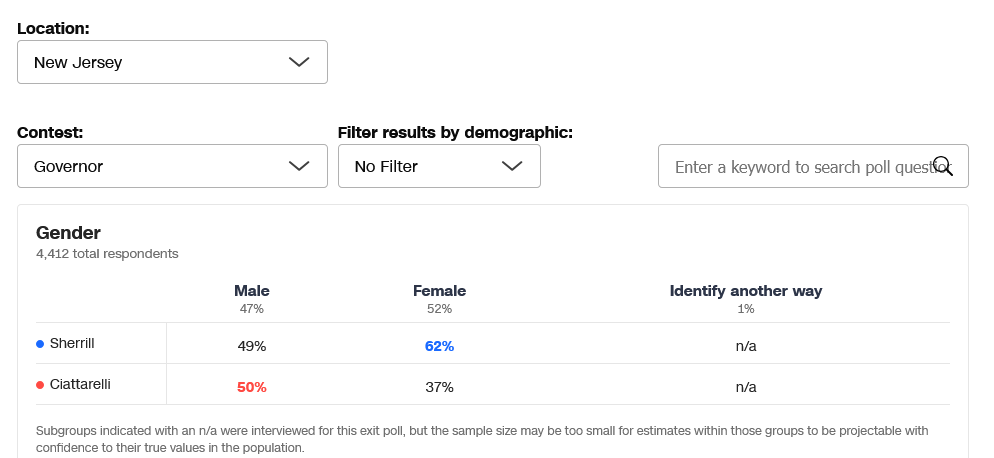Click Ciattarelli's 50% male result
The image size is (994, 458).
[252, 387]
